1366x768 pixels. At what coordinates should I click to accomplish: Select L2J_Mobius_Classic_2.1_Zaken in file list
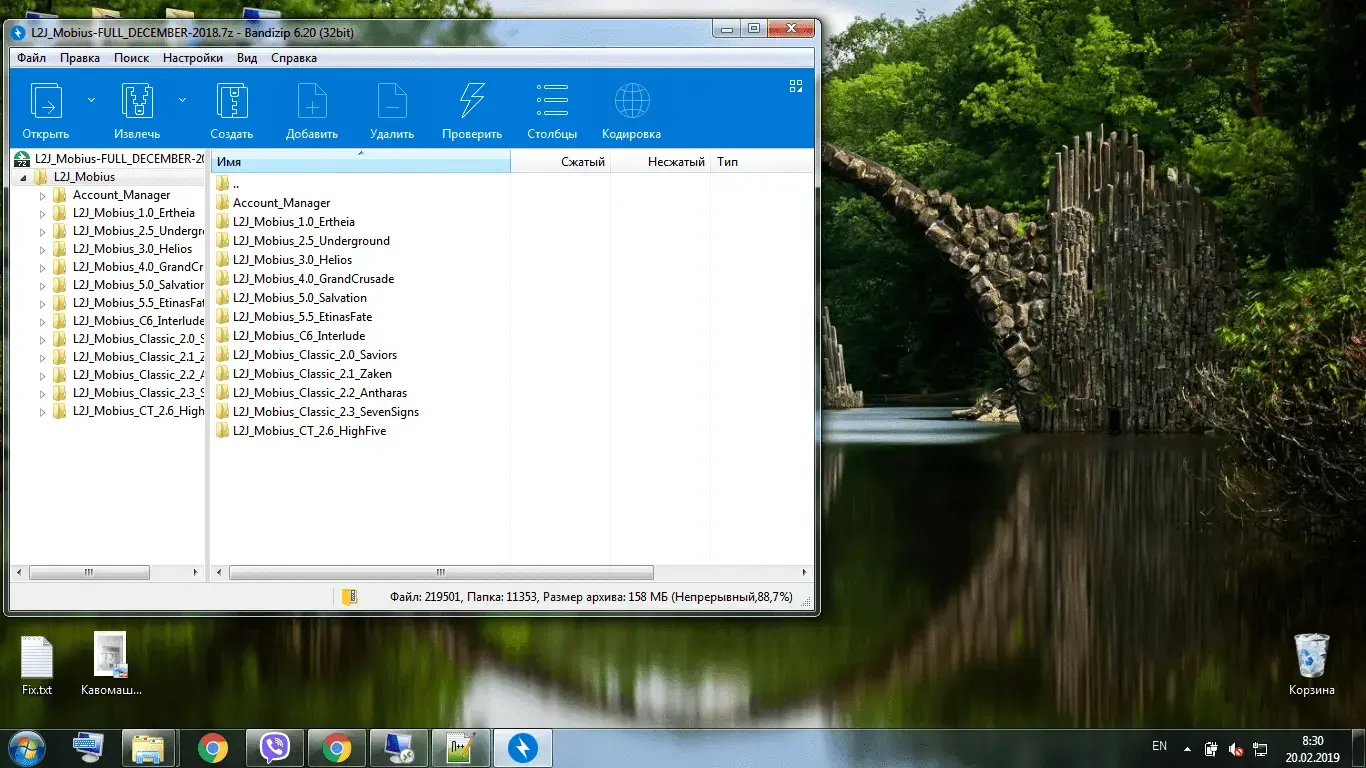pos(312,374)
